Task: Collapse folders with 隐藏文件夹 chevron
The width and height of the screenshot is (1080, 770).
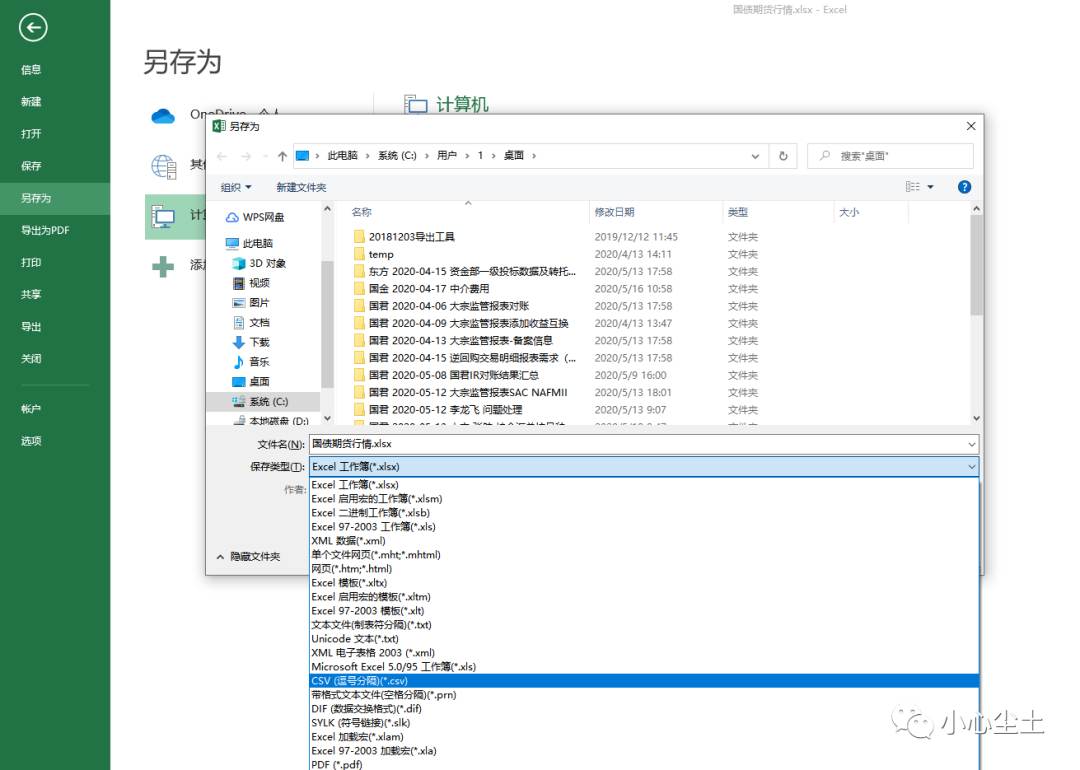Action: click(x=220, y=556)
